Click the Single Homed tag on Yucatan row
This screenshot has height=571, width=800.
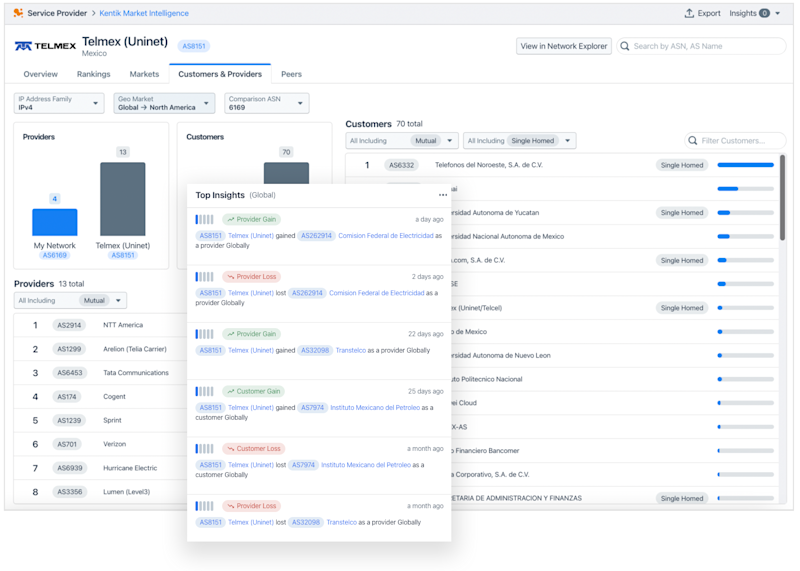pyautogui.click(x=682, y=213)
